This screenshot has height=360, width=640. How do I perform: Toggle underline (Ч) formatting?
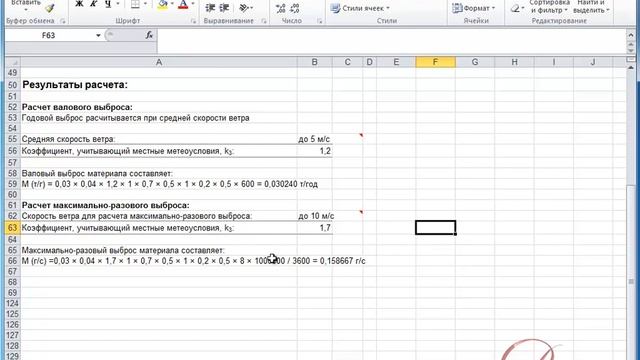point(108,4)
